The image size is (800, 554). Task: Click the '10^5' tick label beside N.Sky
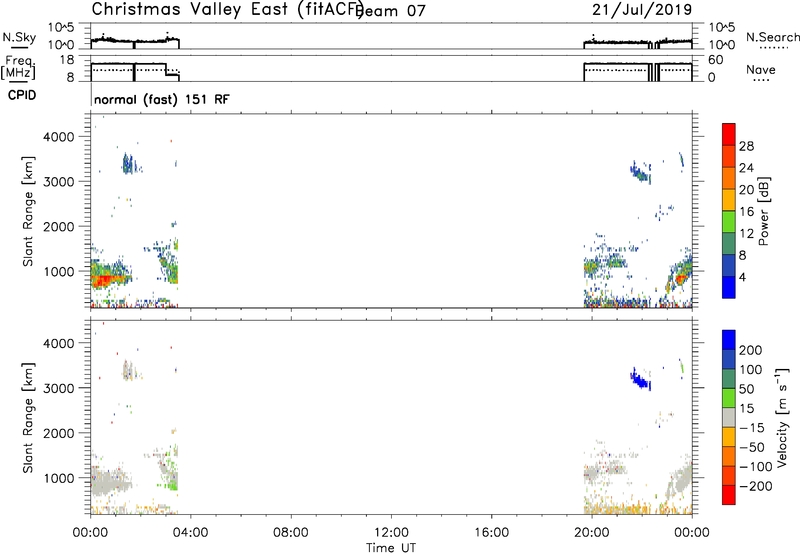(61, 28)
